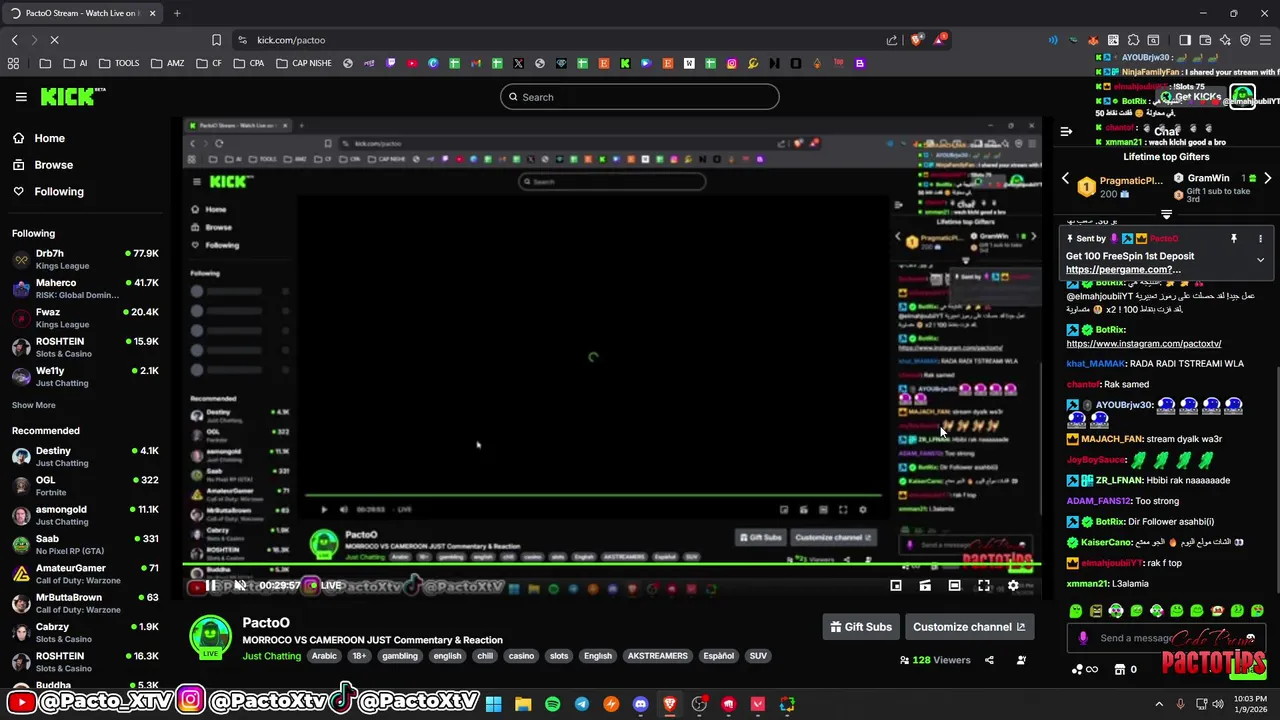Open the player settings gear

click(x=1013, y=586)
